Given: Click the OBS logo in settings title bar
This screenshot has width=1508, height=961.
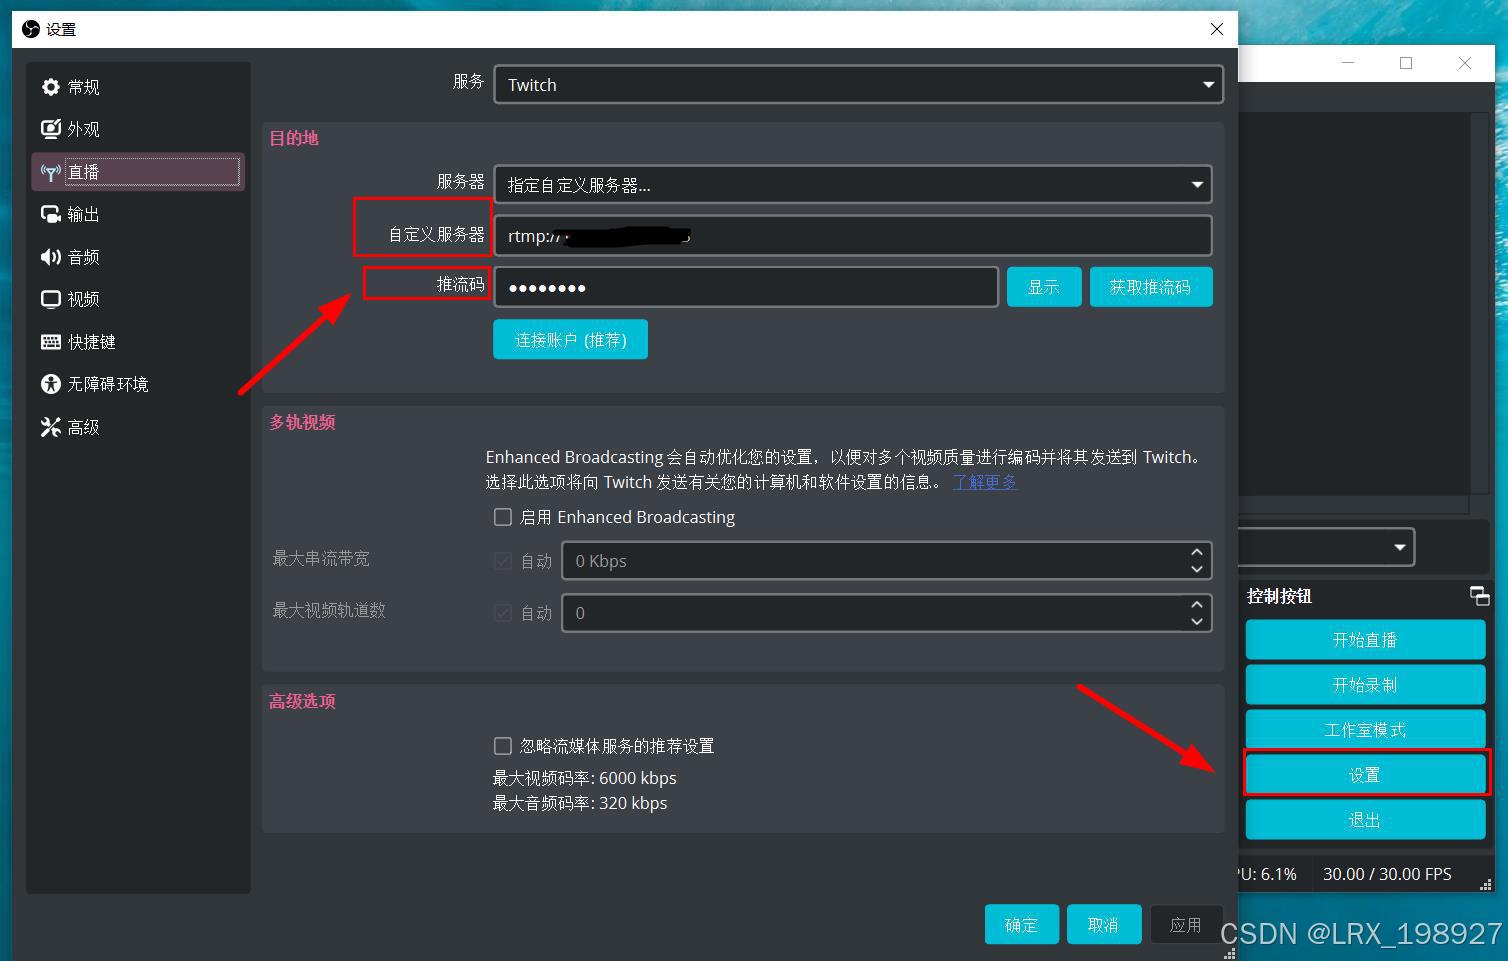Looking at the screenshot, I should (x=31, y=29).
